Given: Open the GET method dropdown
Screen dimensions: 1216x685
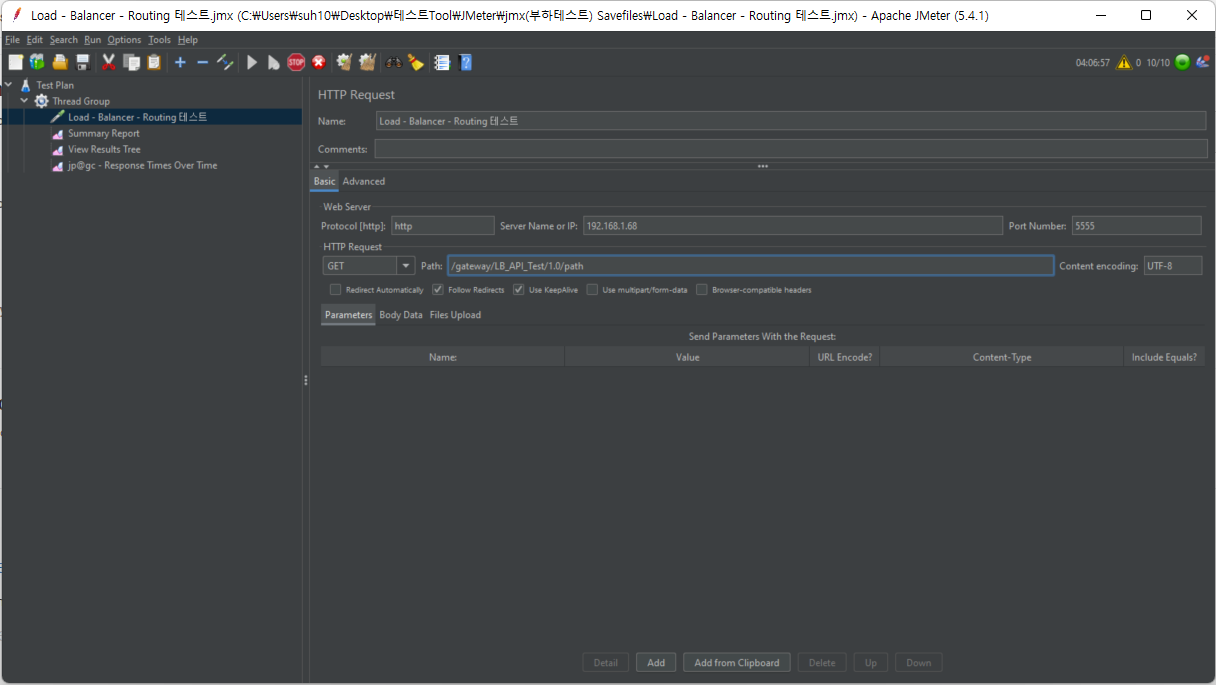Looking at the screenshot, I should pyautogui.click(x=405, y=266).
